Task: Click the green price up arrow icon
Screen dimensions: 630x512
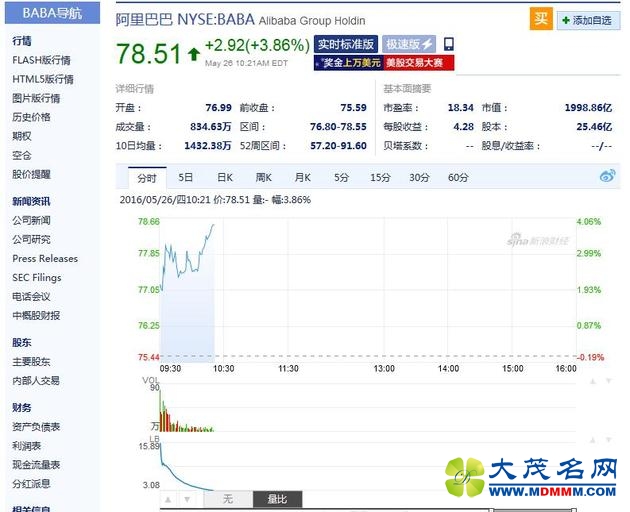Action: pyautogui.click(x=194, y=54)
